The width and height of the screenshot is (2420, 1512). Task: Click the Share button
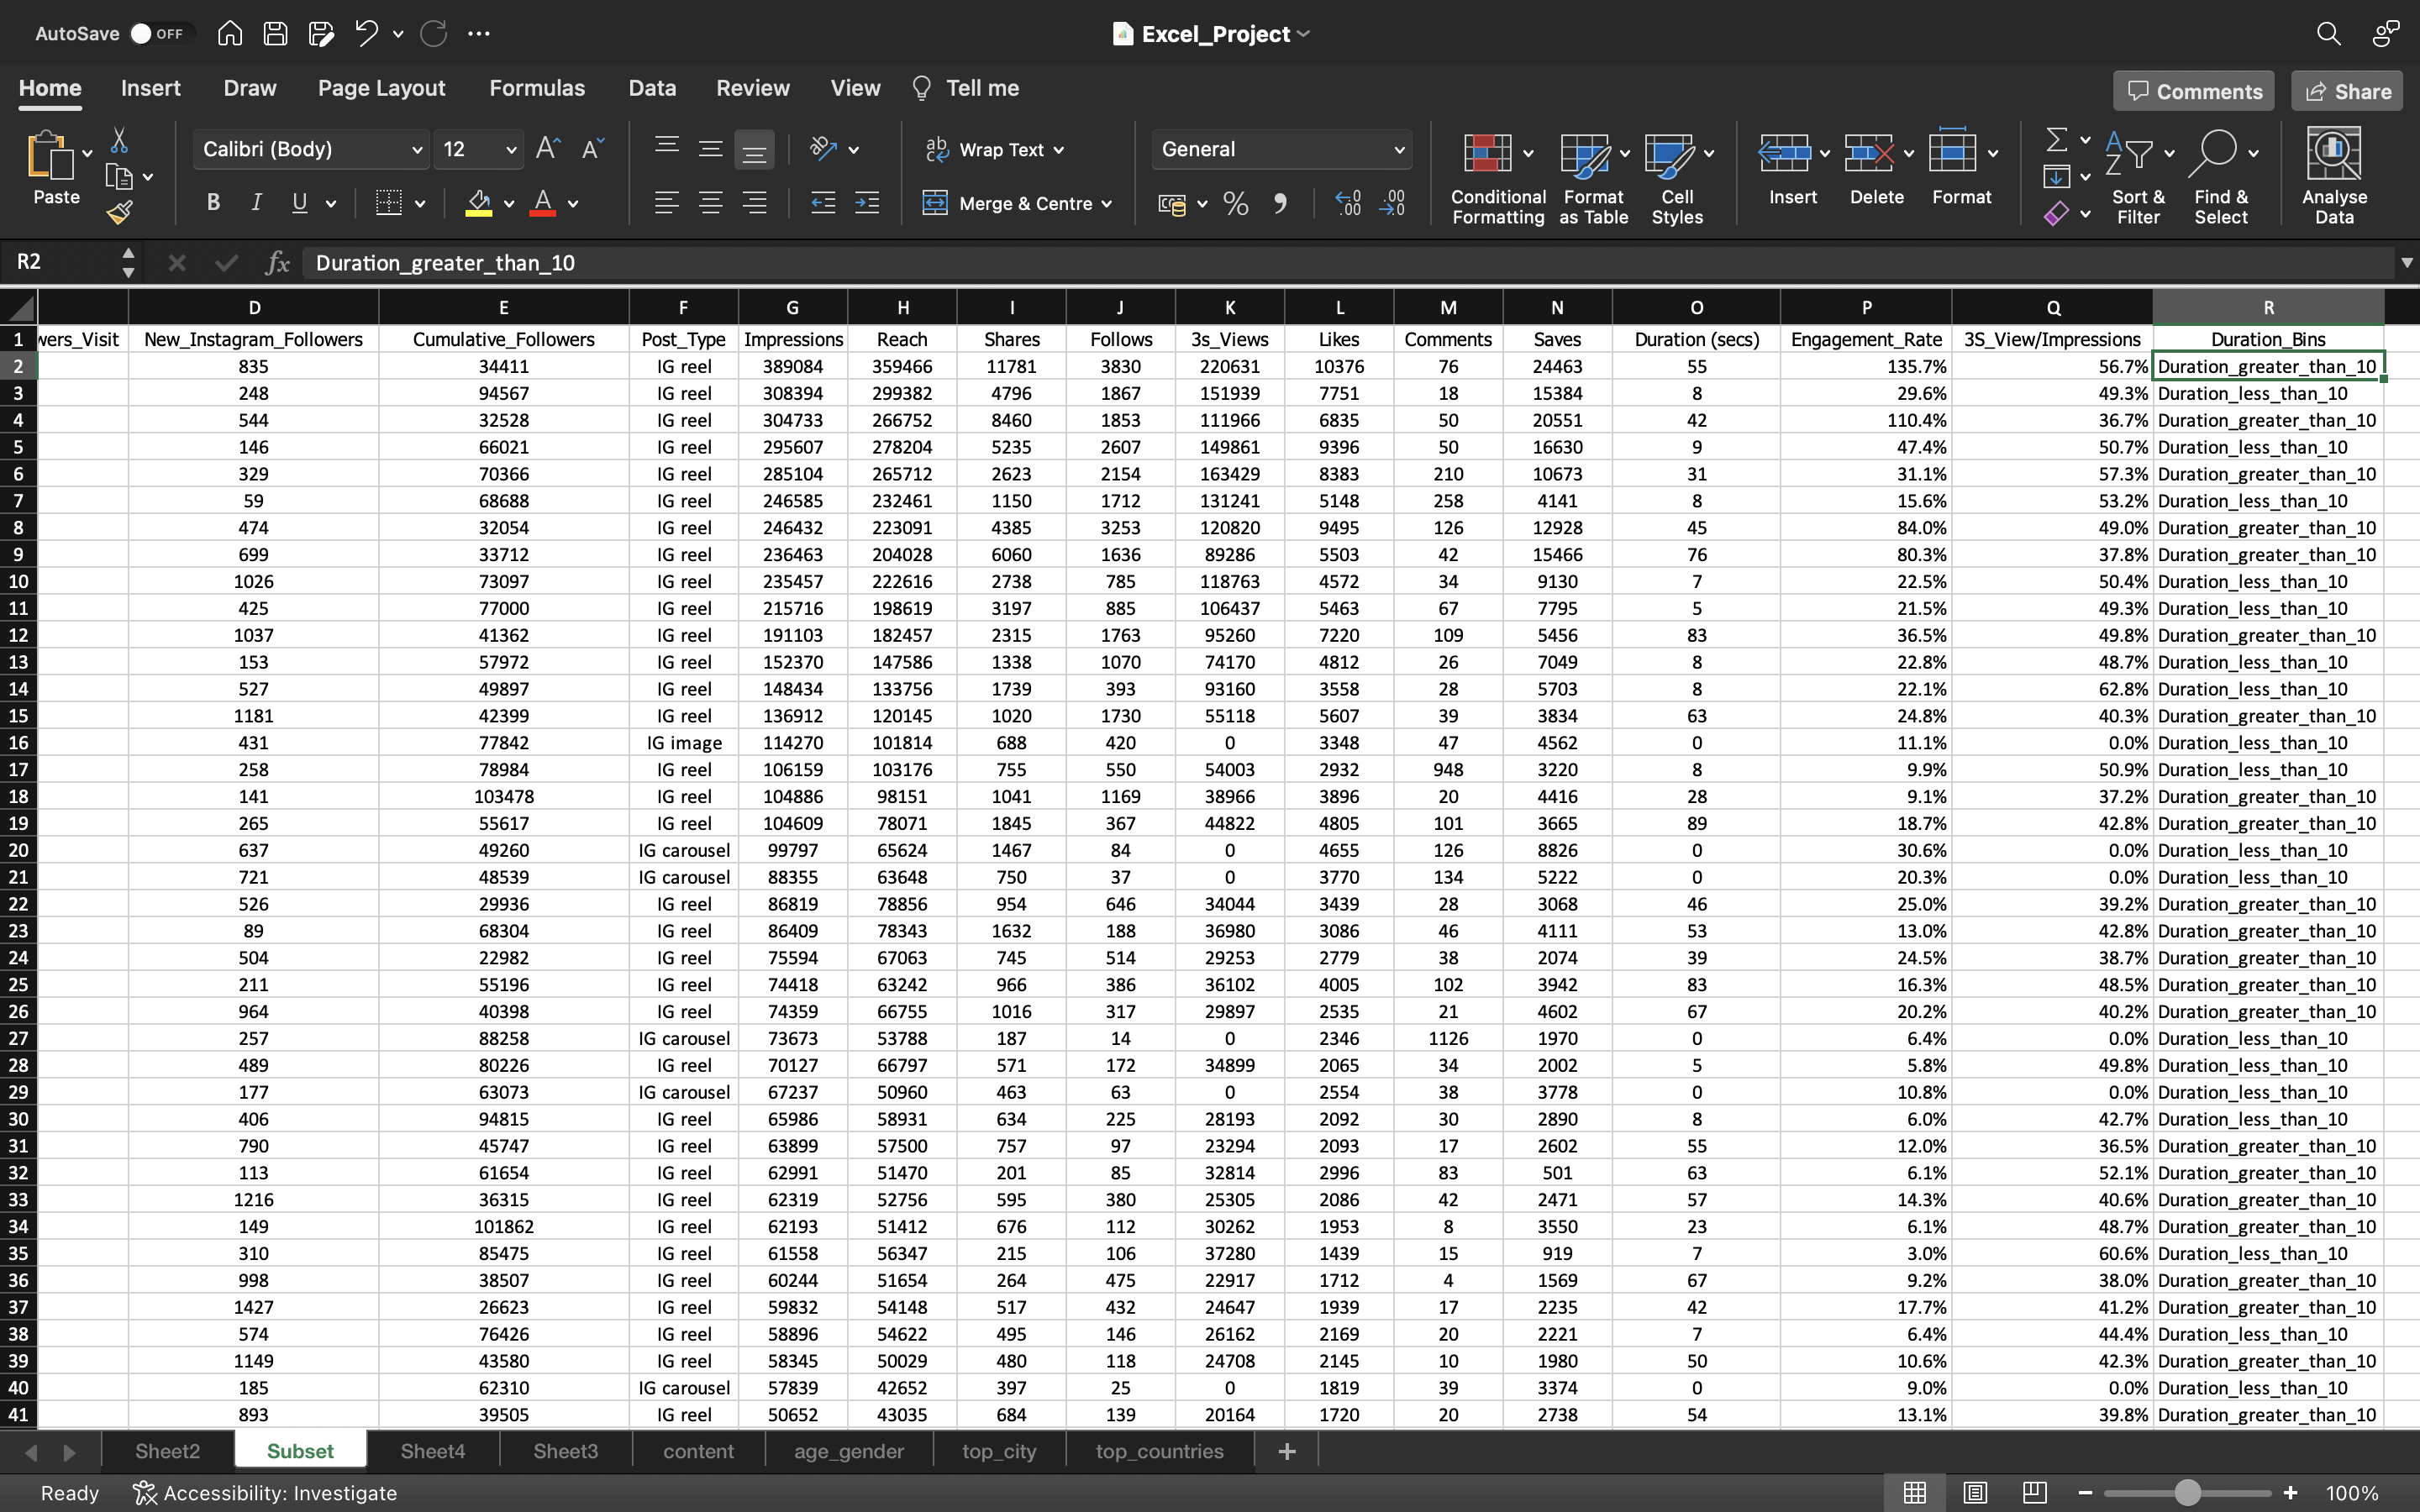click(x=2347, y=91)
